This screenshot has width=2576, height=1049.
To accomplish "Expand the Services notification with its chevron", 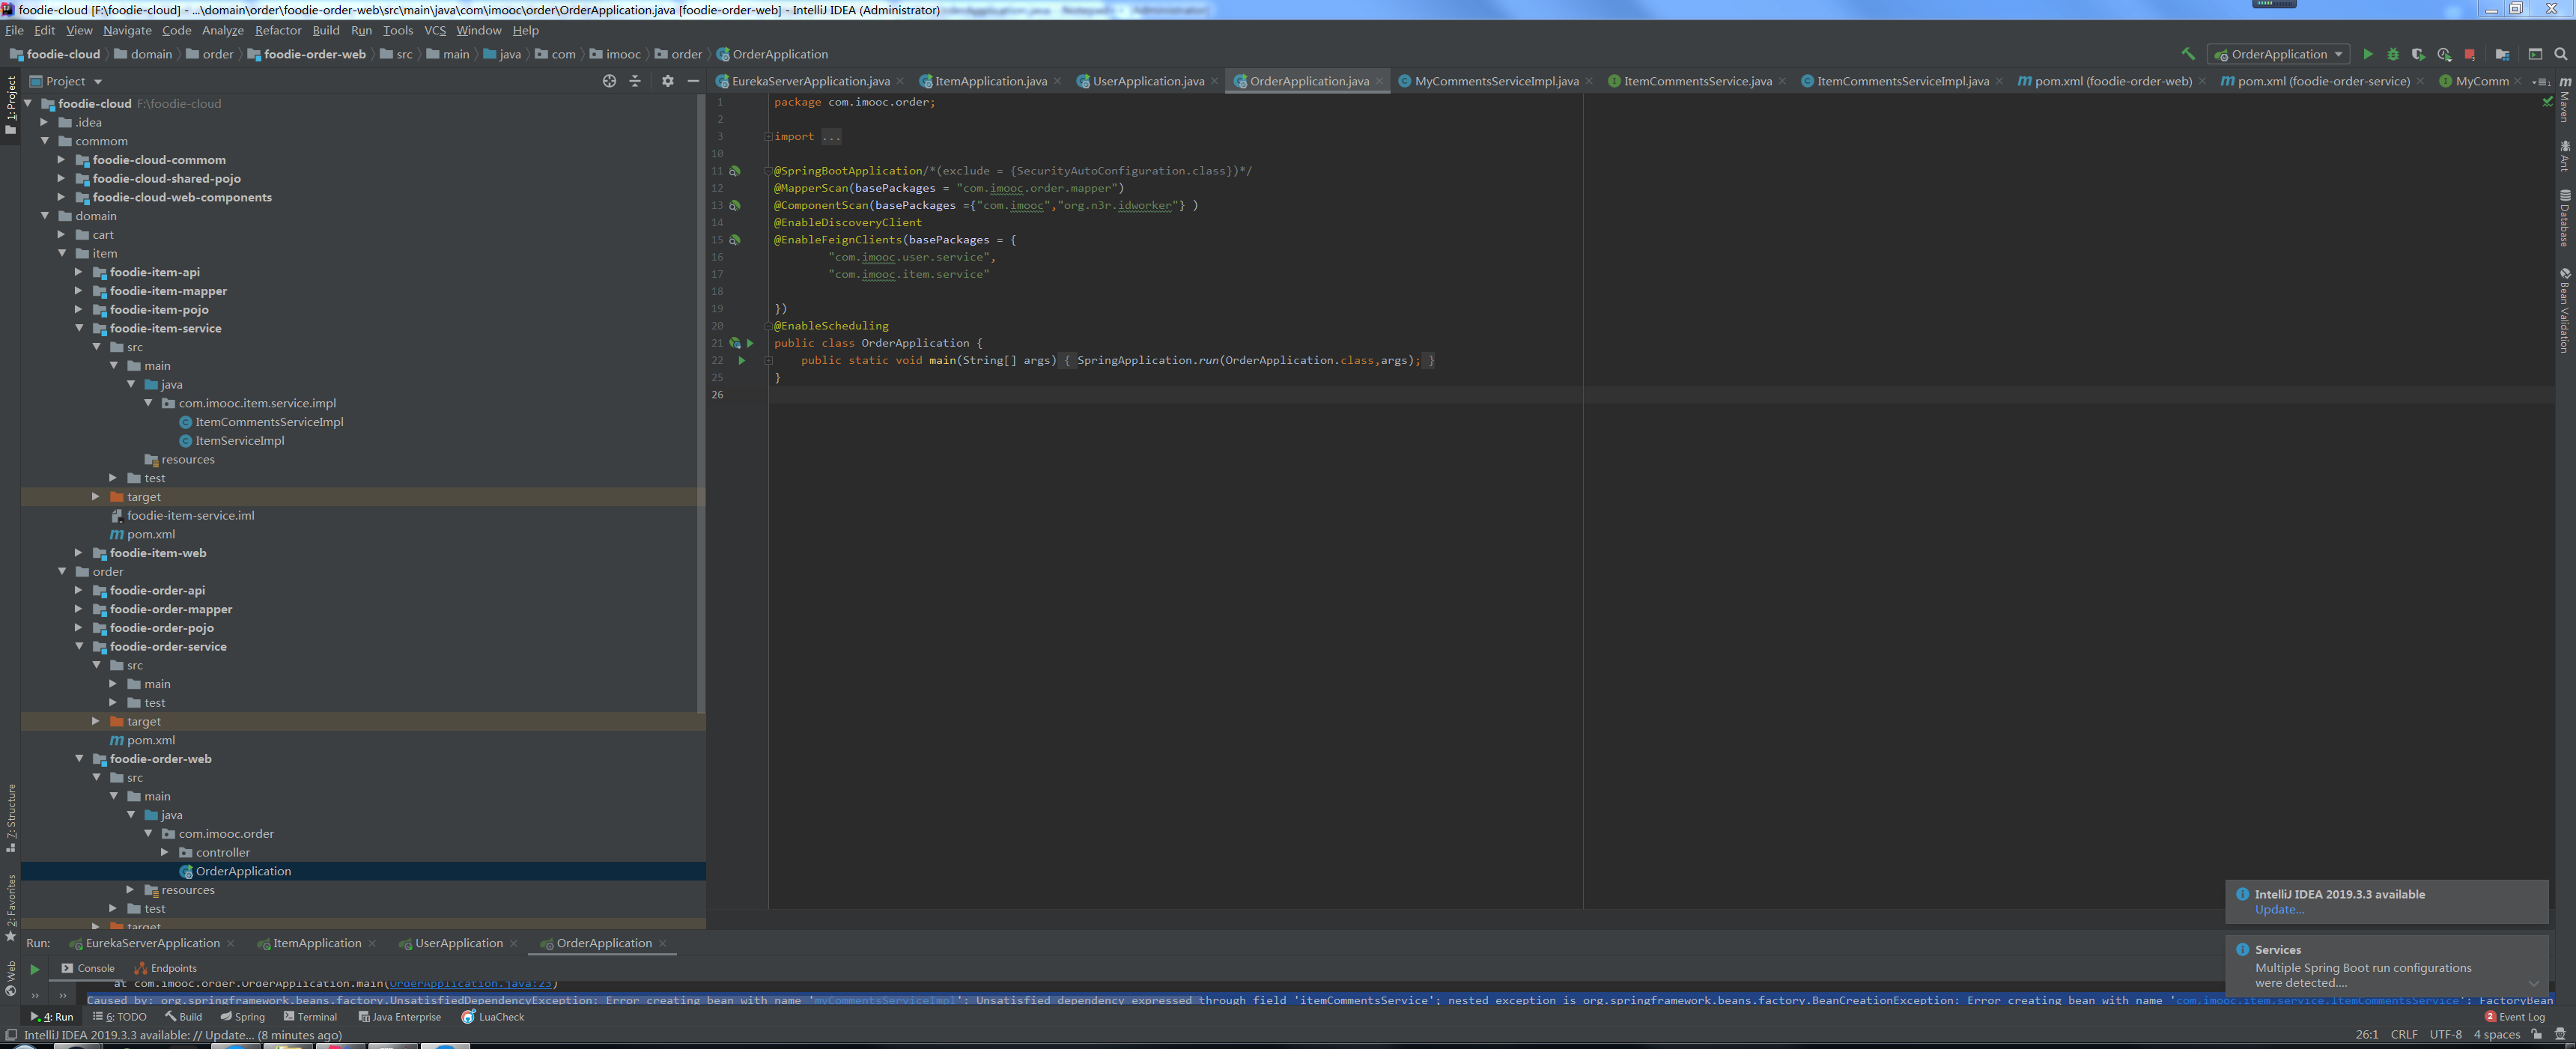I will [2533, 982].
